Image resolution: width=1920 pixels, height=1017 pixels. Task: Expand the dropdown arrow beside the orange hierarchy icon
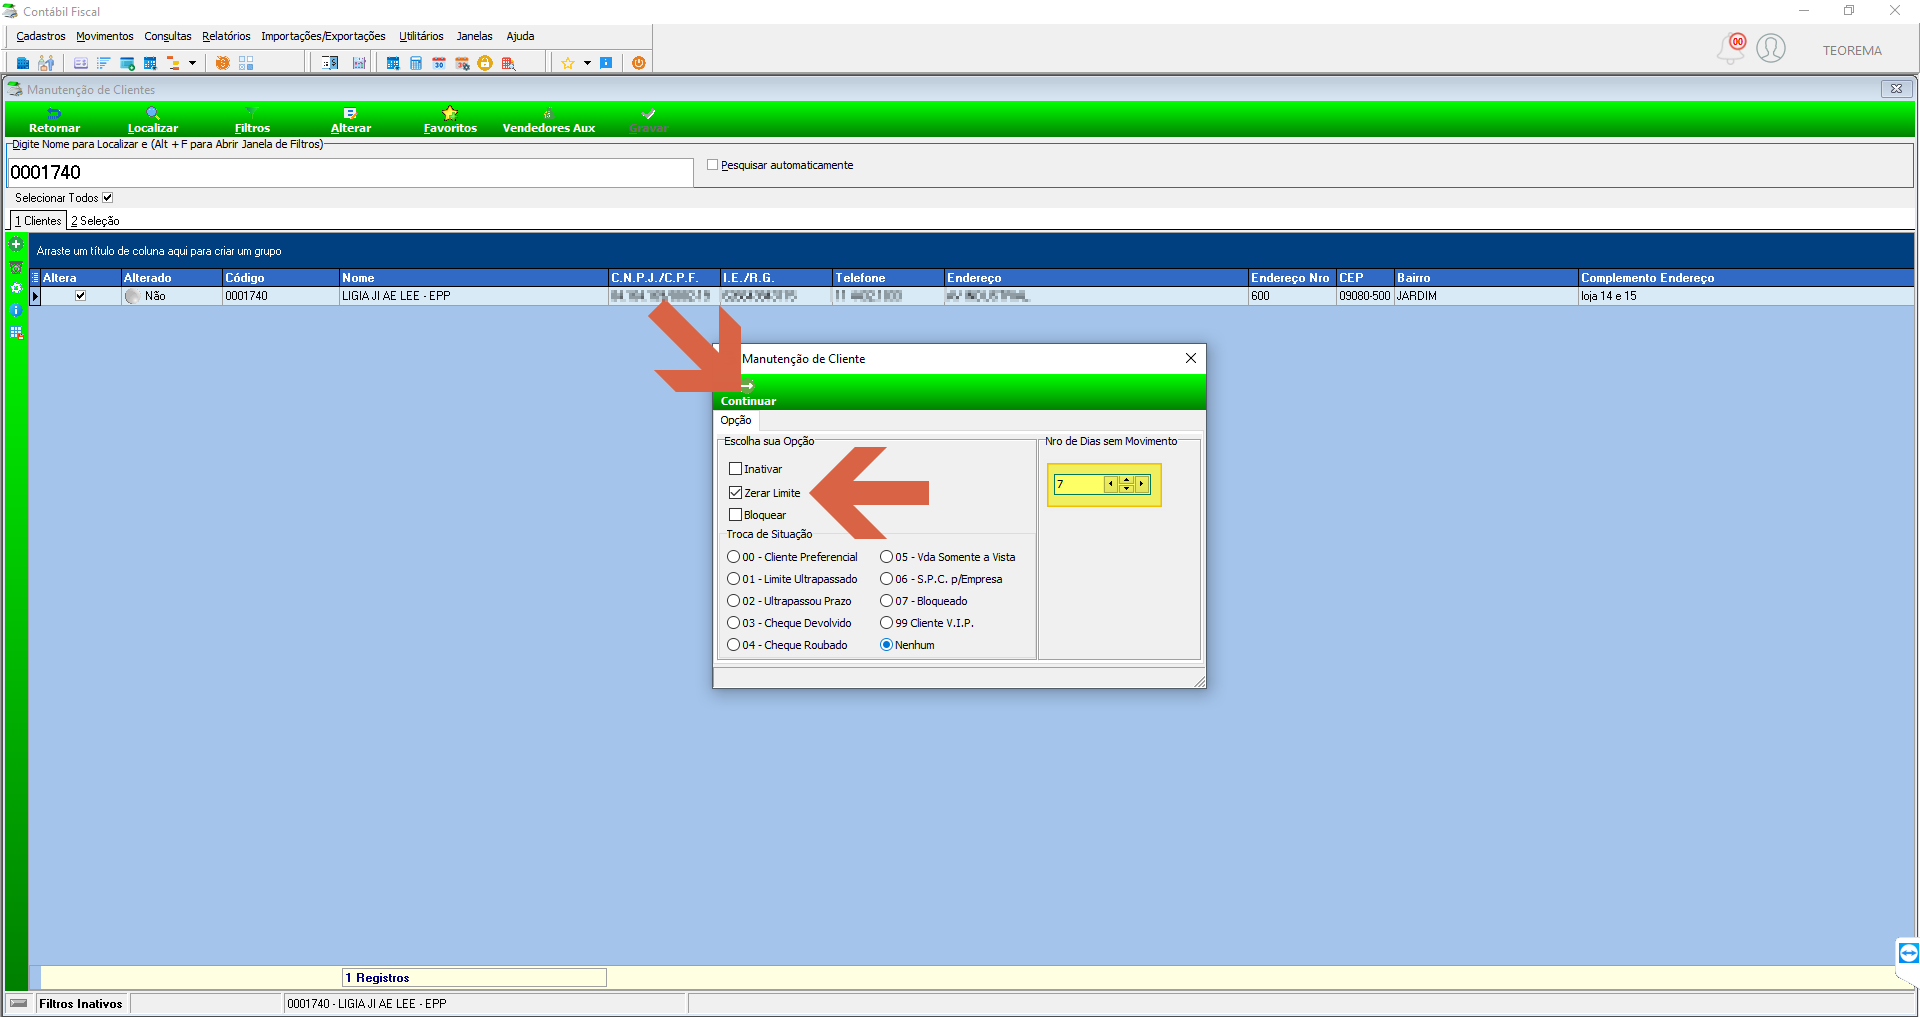click(x=192, y=63)
